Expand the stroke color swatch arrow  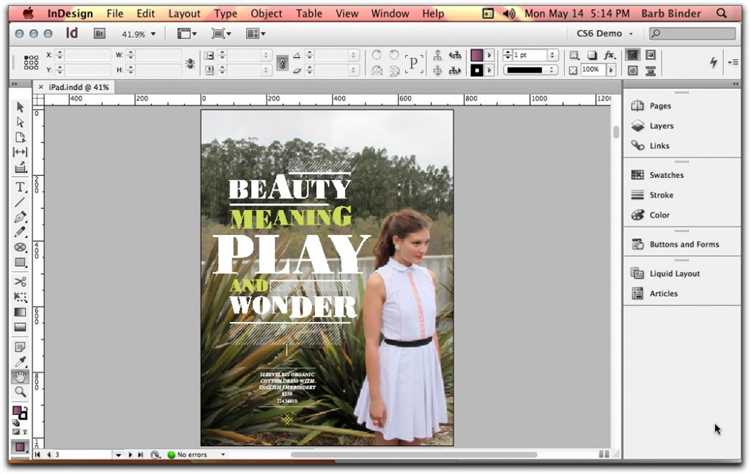click(x=489, y=70)
